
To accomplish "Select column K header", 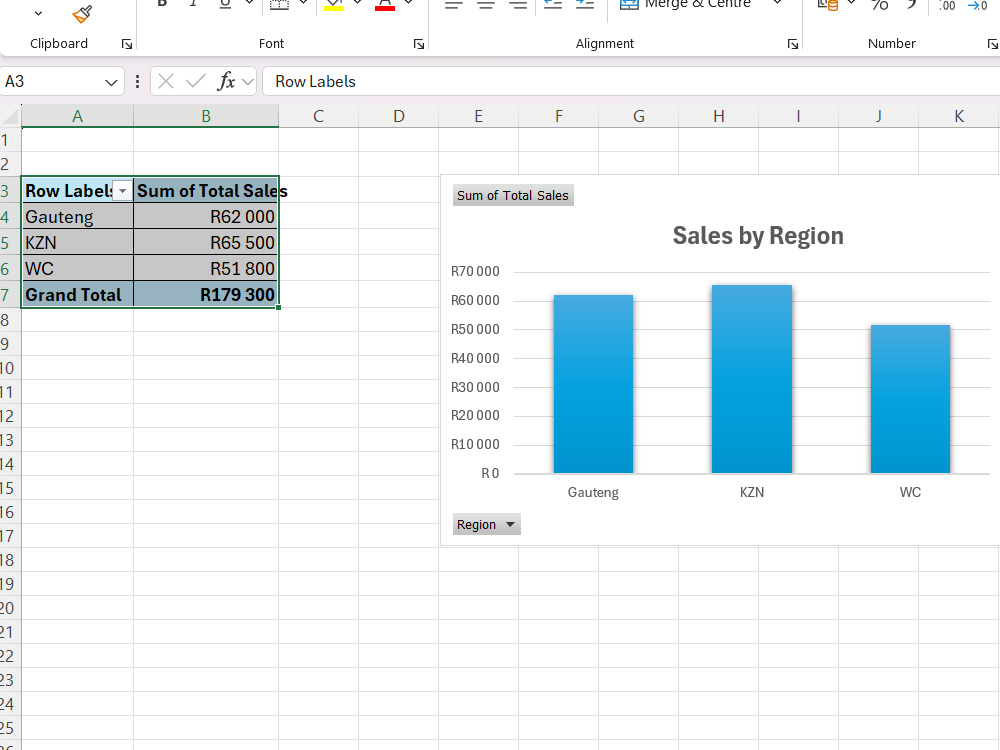I will pos(959,116).
